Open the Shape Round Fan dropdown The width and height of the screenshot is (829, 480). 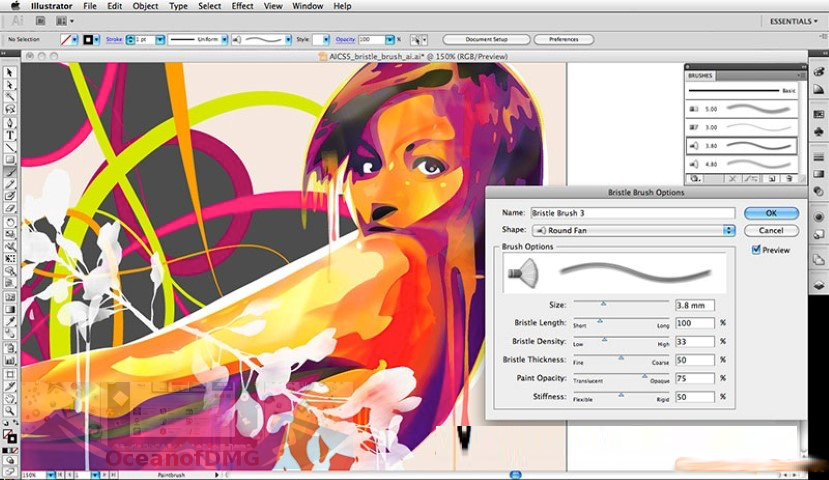click(x=633, y=230)
